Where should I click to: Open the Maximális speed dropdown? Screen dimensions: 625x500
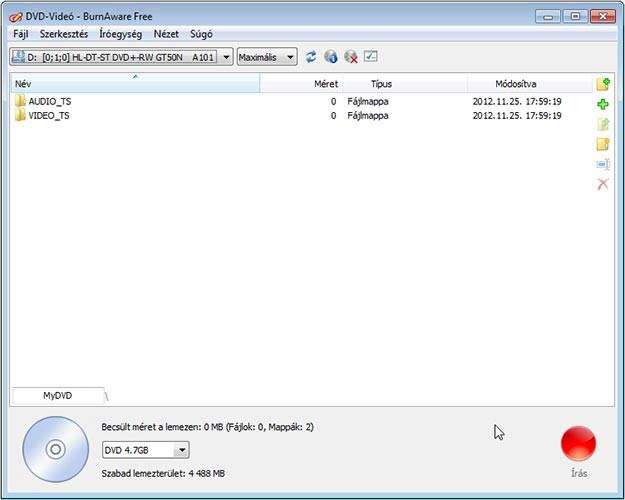pos(267,57)
